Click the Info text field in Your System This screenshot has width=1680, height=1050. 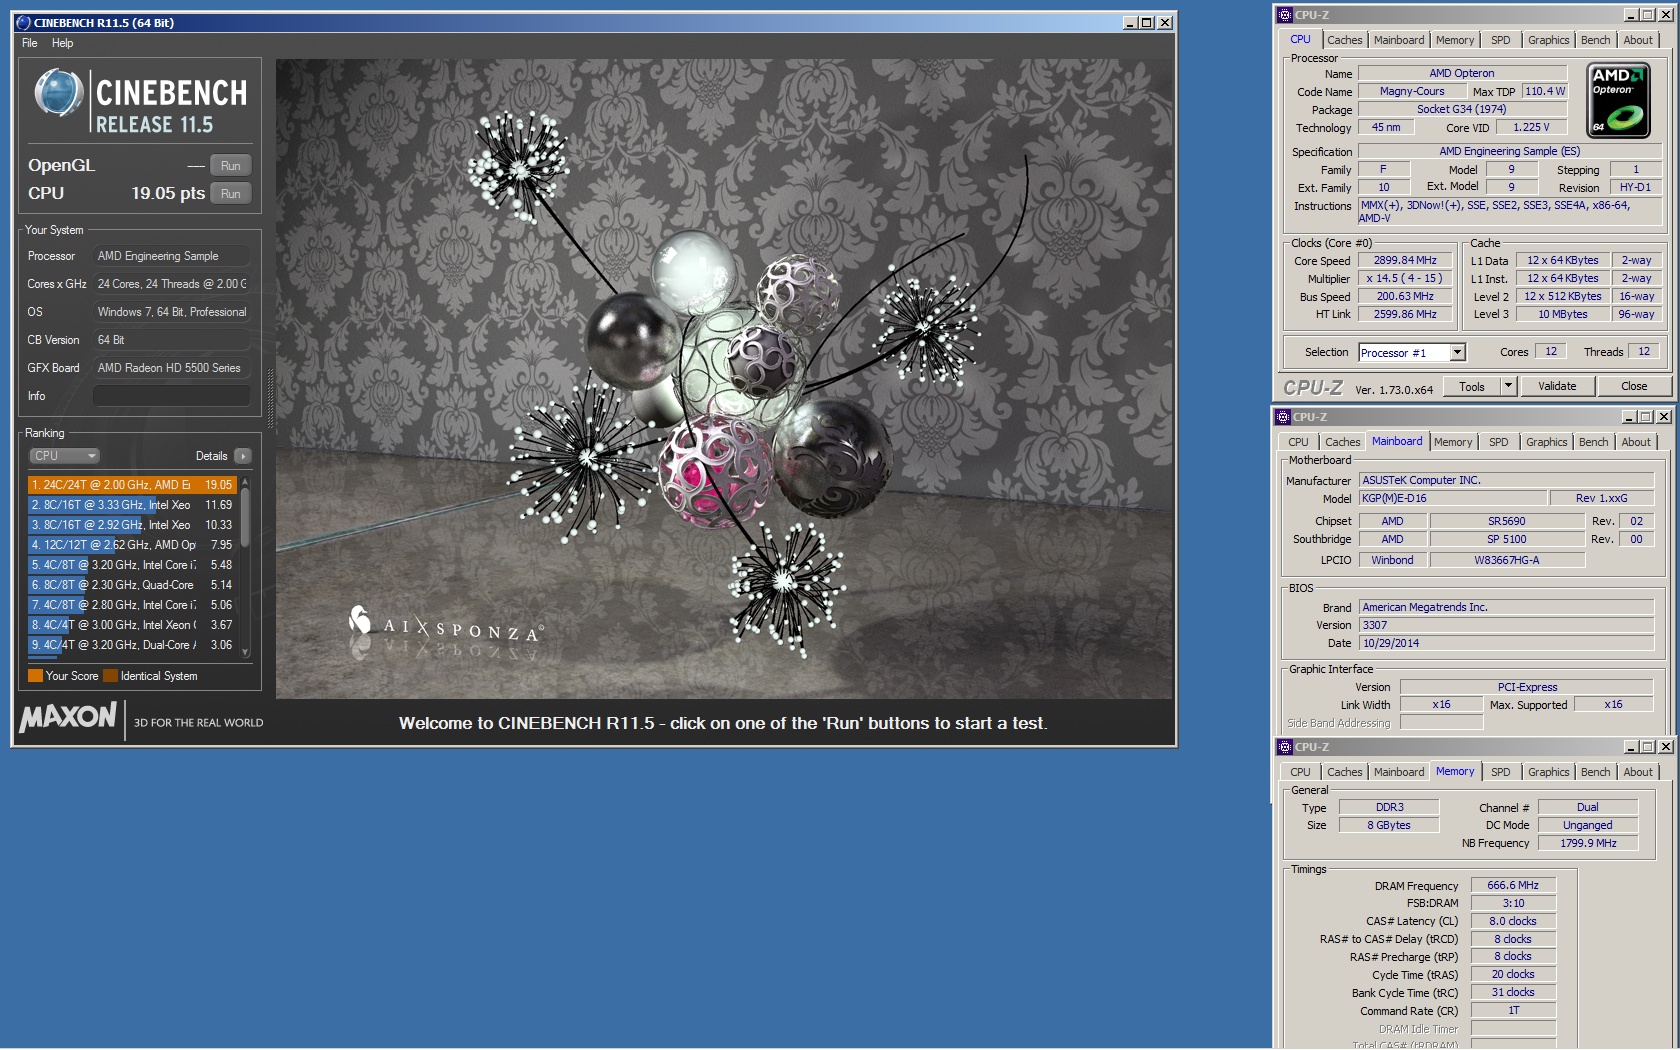click(x=171, y=396)
